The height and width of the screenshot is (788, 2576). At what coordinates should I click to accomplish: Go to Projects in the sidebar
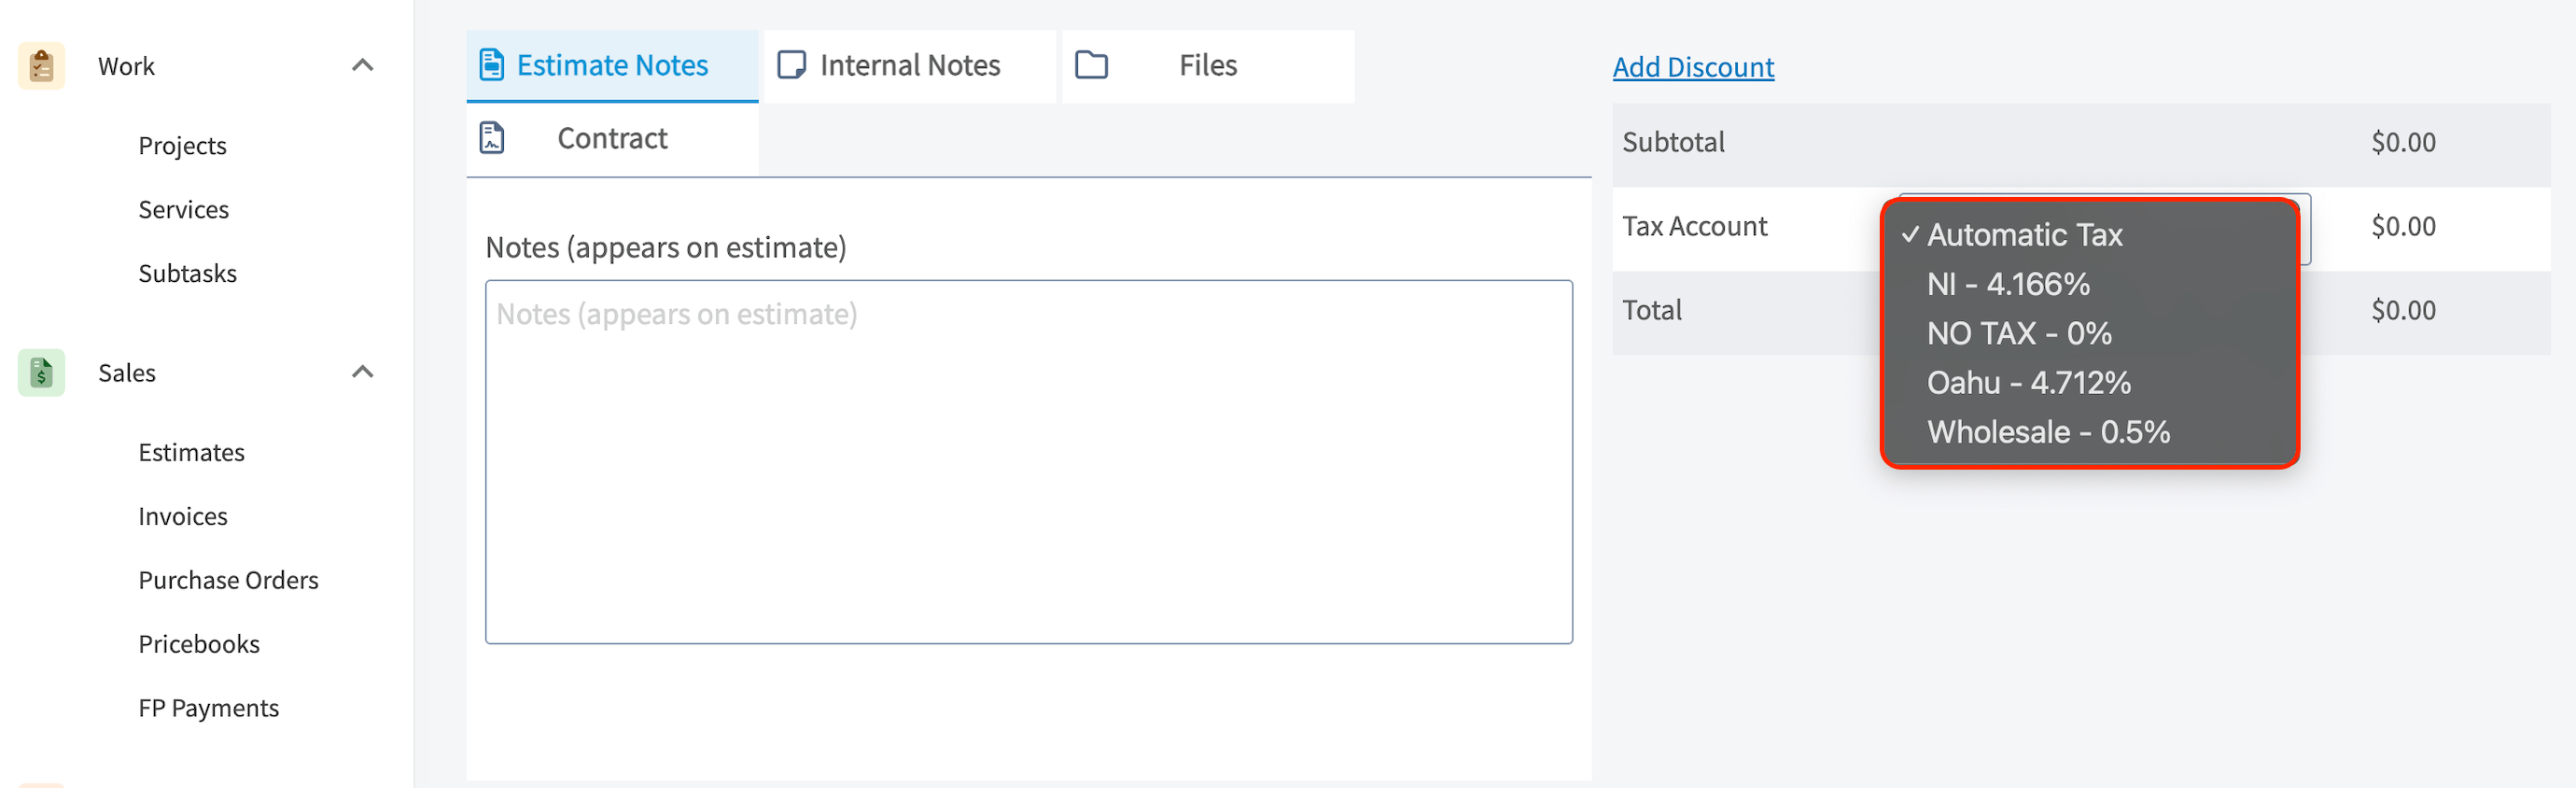(x=182, y=146)
